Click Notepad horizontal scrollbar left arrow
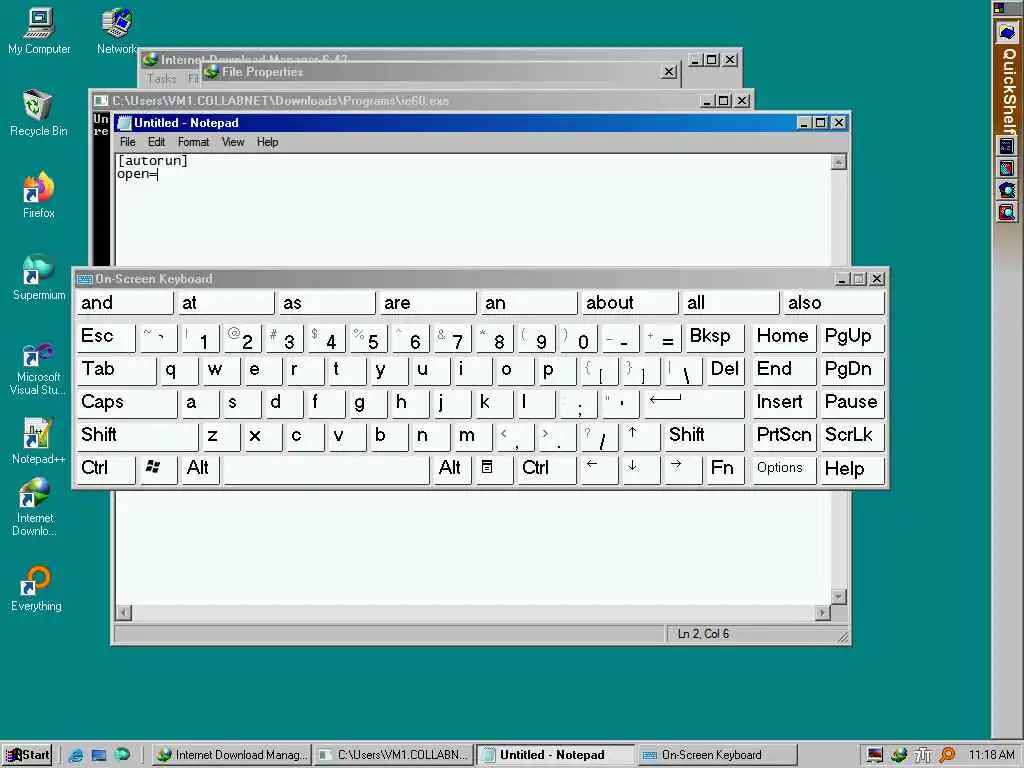Viewport: 1024px width, 768px height. click(x=123, y=613)
